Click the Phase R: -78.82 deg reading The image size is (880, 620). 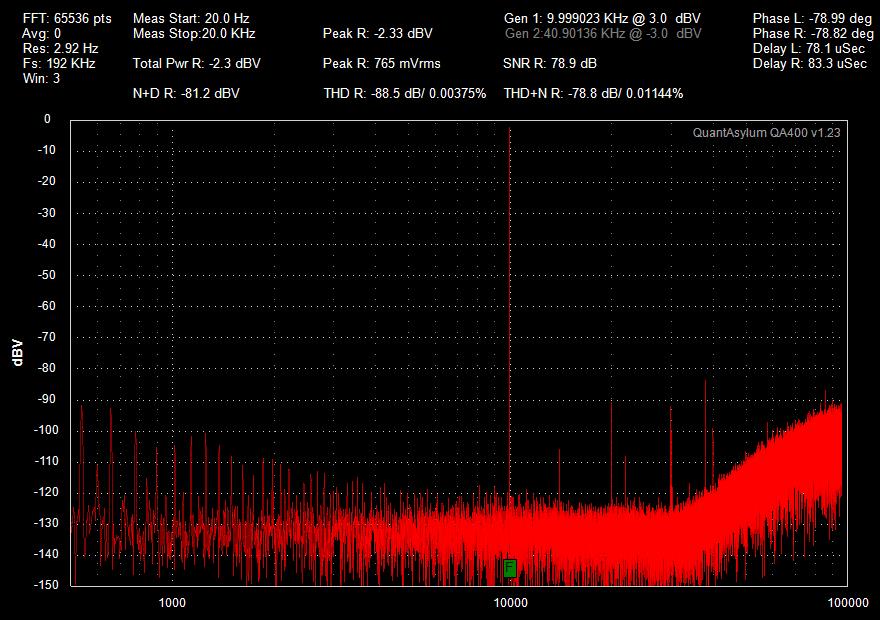[x=813, y=34]
